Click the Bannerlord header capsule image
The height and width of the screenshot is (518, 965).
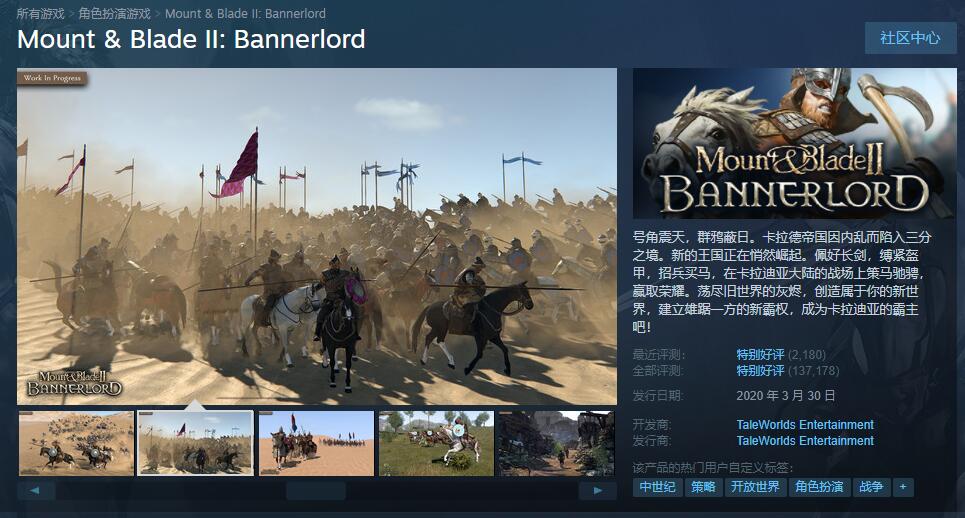point(795,143)
